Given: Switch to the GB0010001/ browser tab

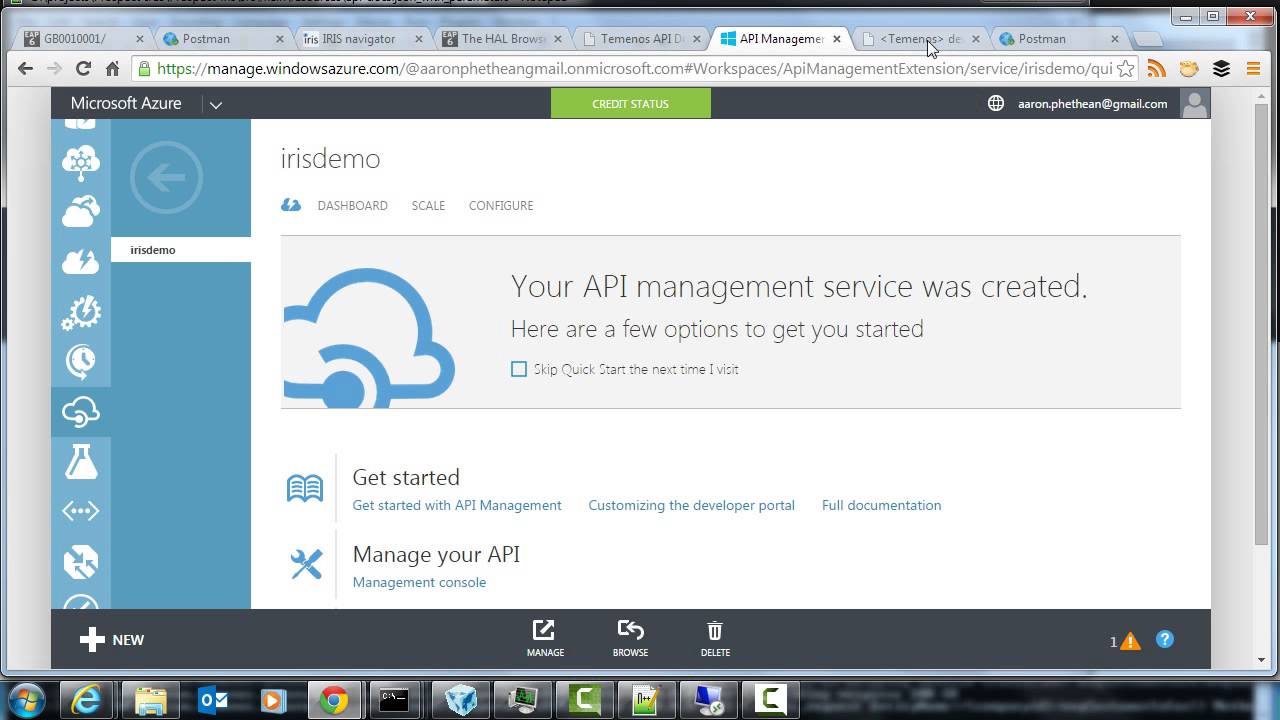Looking at the screenshot, I should (x=84, y=39).
